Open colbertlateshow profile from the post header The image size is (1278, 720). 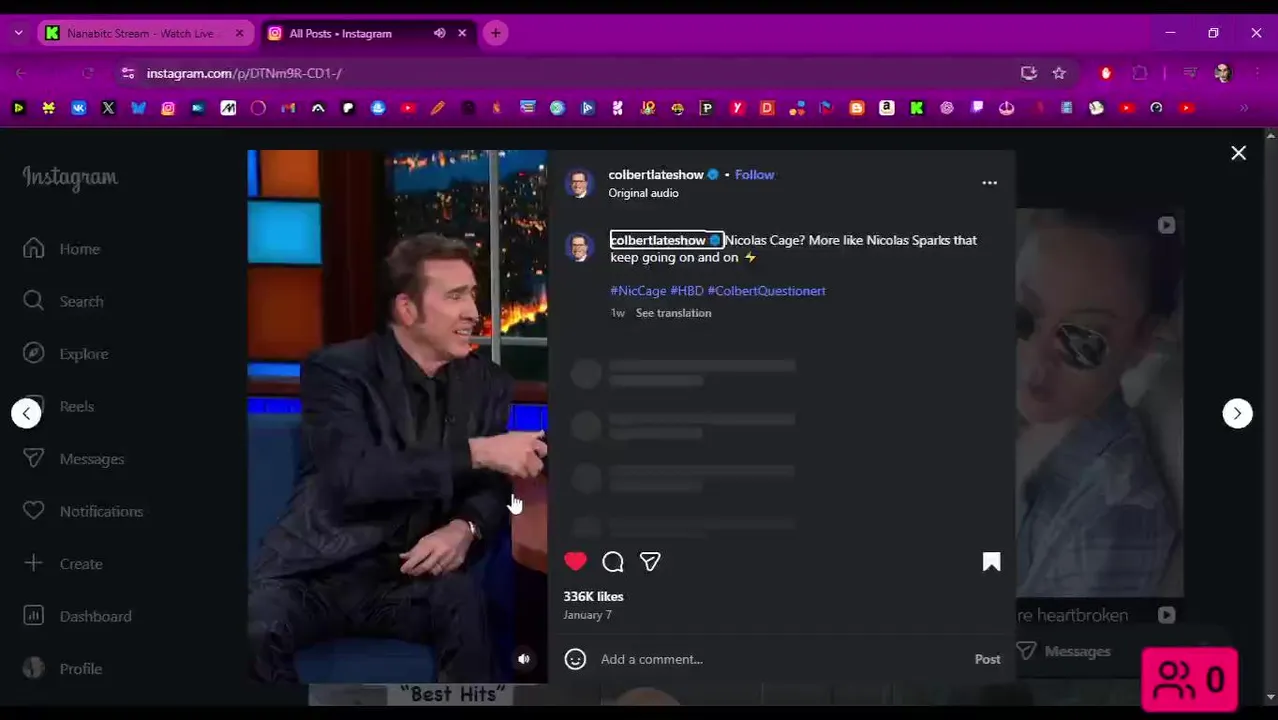point(656,174)
